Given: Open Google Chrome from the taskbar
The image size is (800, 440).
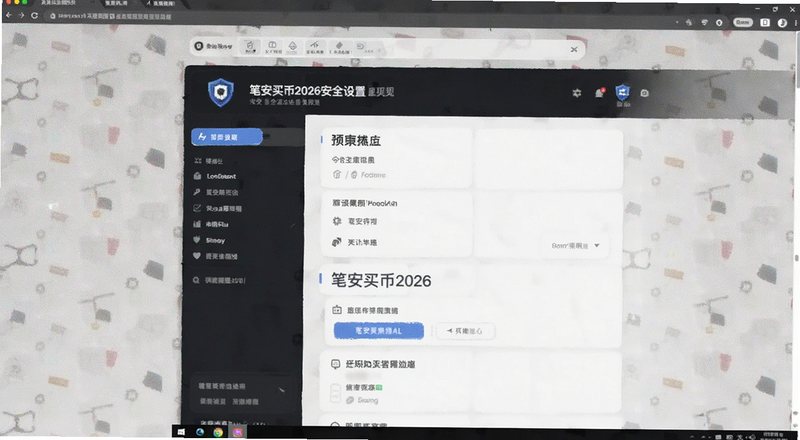Looking at the screenshot, I should coord(218,432).
